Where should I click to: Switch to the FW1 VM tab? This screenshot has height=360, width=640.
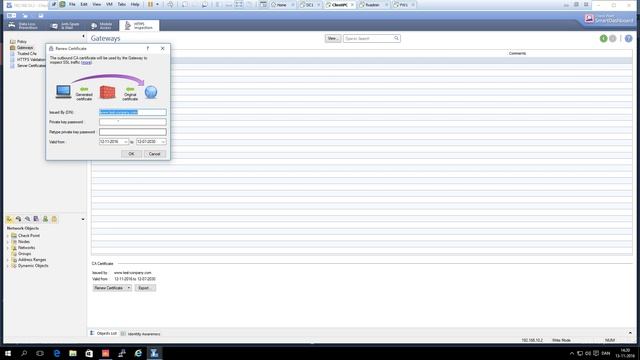pos(404,5)
